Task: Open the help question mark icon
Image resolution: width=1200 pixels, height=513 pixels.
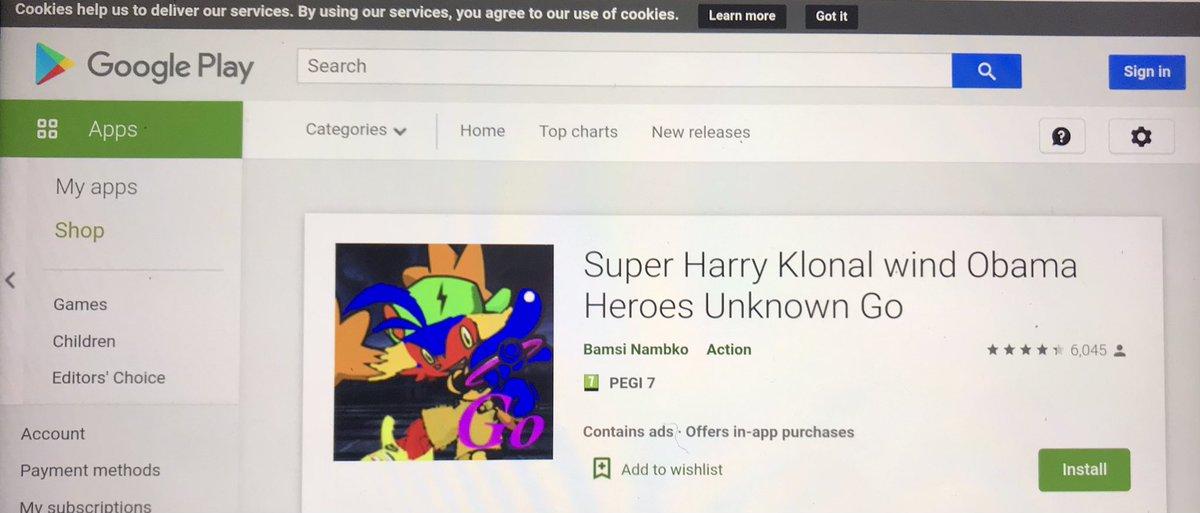Action: point(1062,136)
